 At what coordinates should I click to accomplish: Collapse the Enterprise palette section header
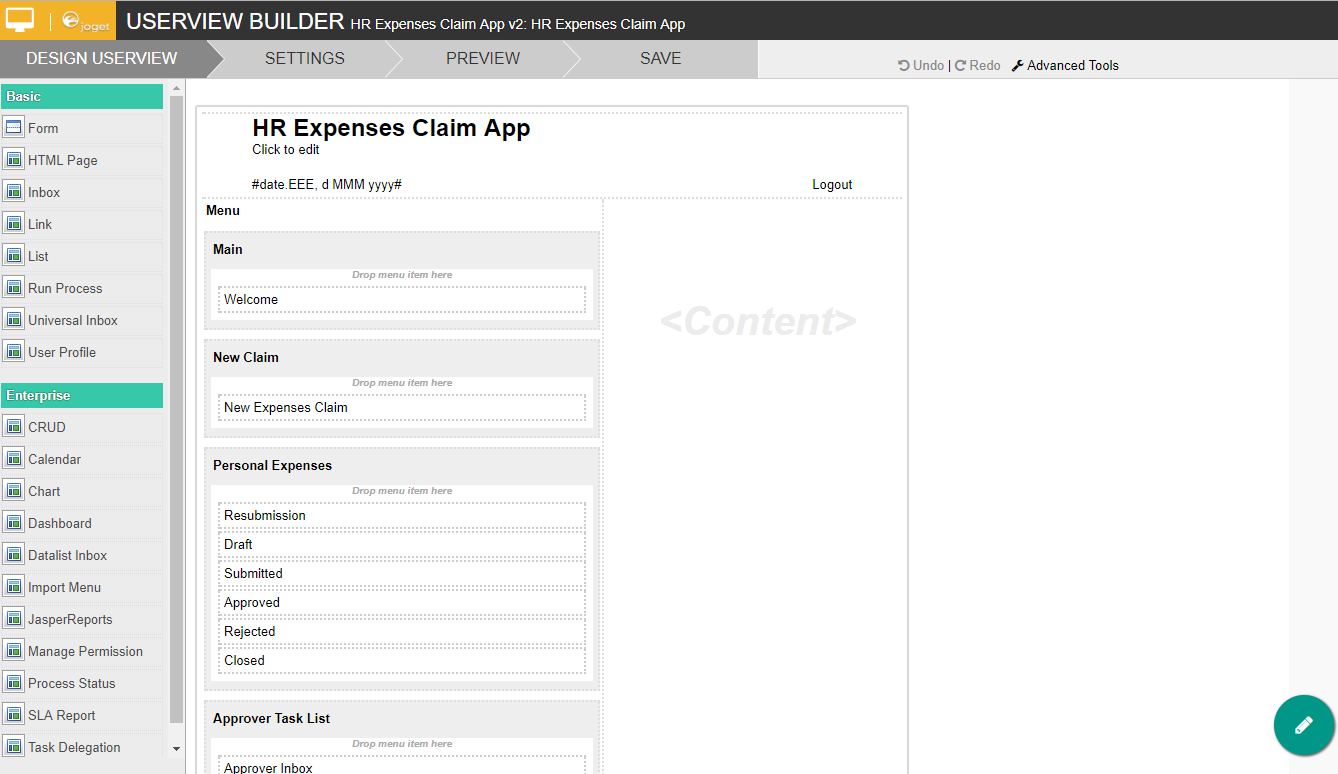tap(82, 395)
